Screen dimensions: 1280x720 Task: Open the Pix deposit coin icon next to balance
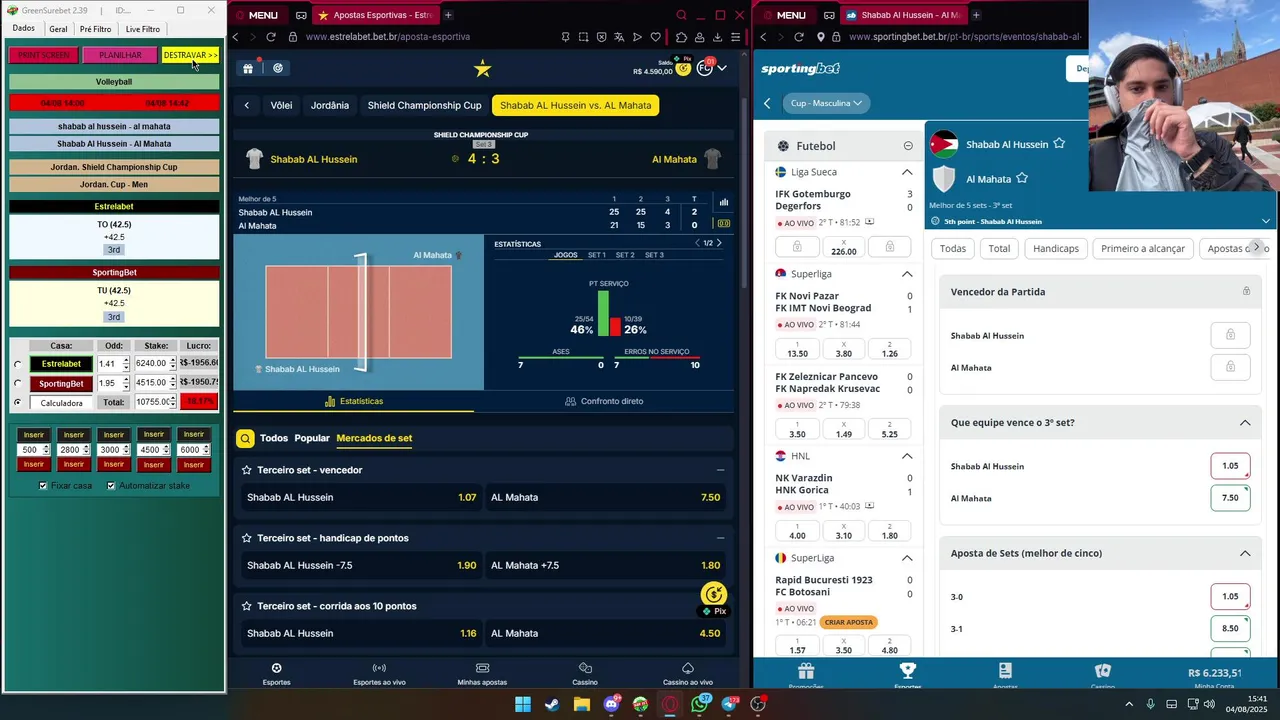tap(683, 68)
